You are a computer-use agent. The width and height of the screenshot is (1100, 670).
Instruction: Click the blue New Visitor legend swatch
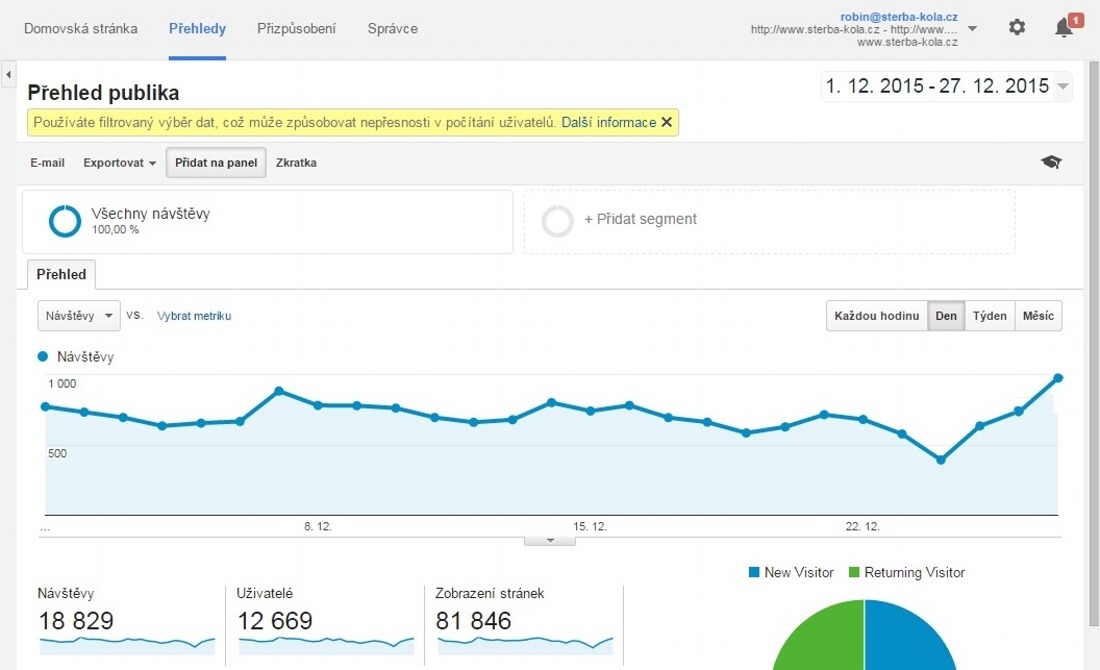coord(754,572)
